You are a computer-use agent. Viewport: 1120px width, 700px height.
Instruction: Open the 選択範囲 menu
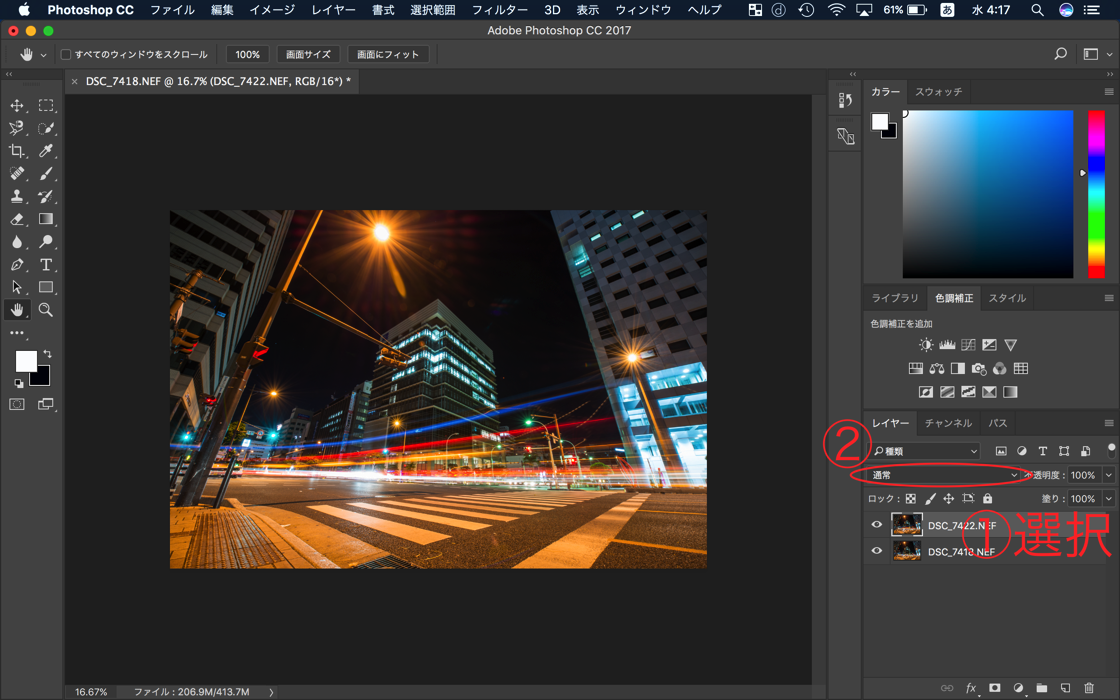pos(432,10)
